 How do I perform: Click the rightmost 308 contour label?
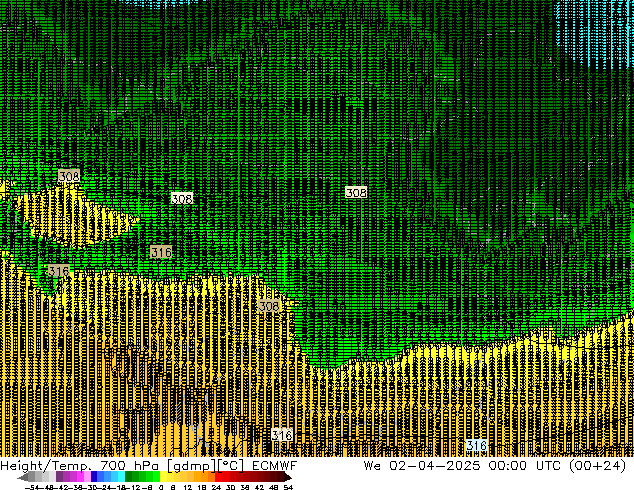click(356, 192)
